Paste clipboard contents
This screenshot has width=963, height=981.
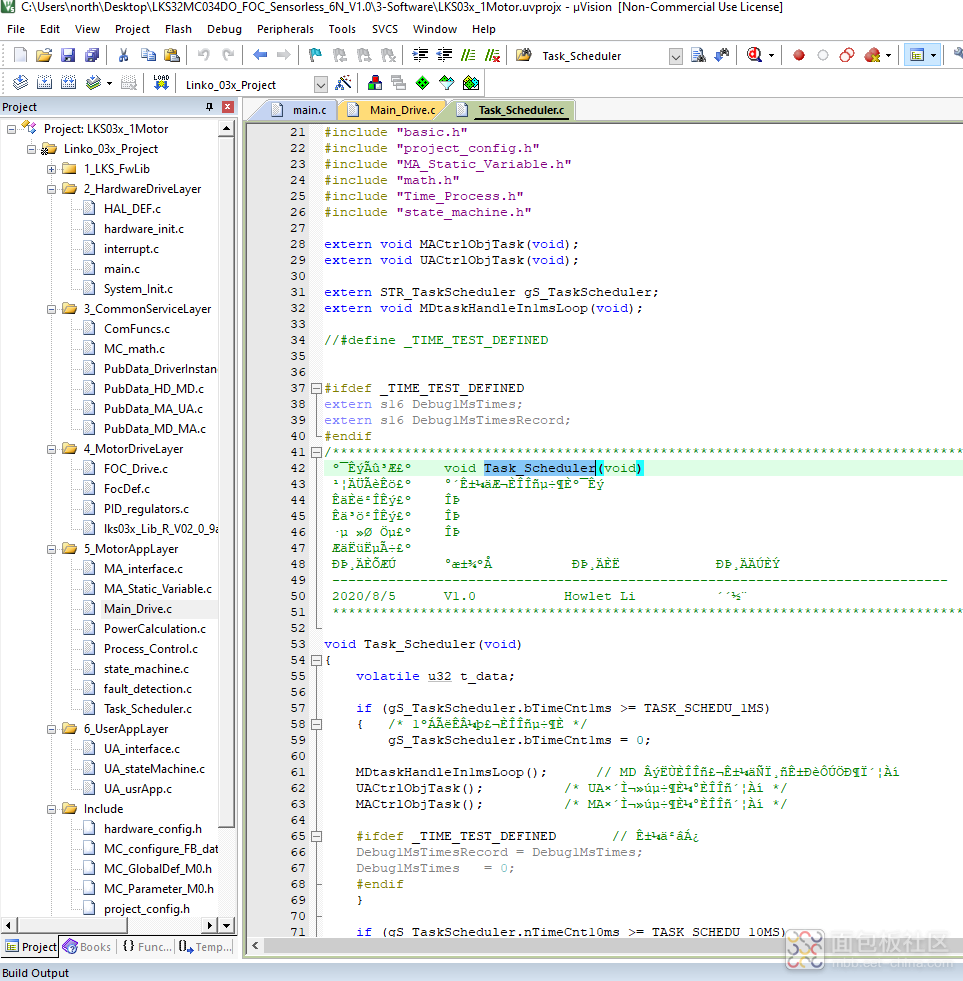coord(171,55)
